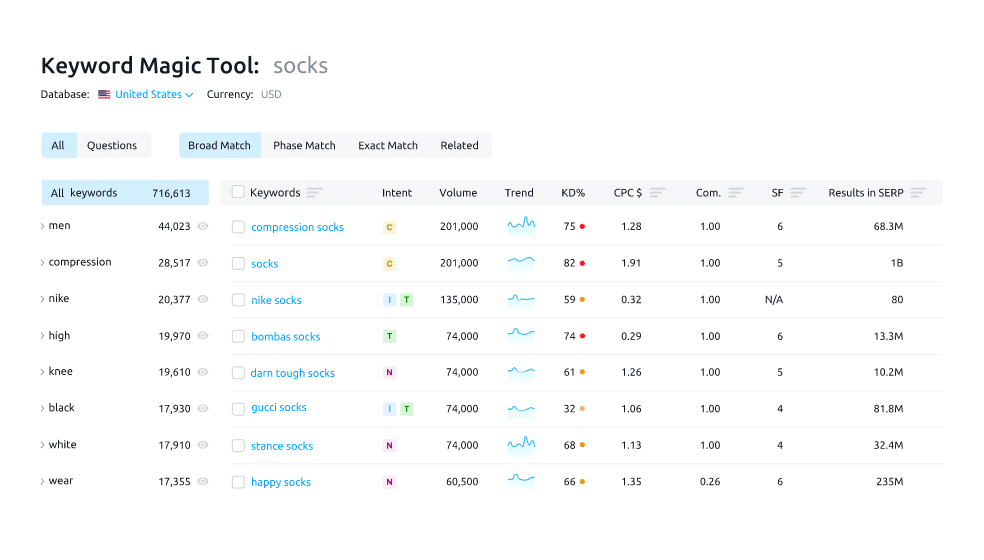This screenshot has width=984, height=560.
Task: Tick the select-all checkbox in Keywords header
Action: 238,192
